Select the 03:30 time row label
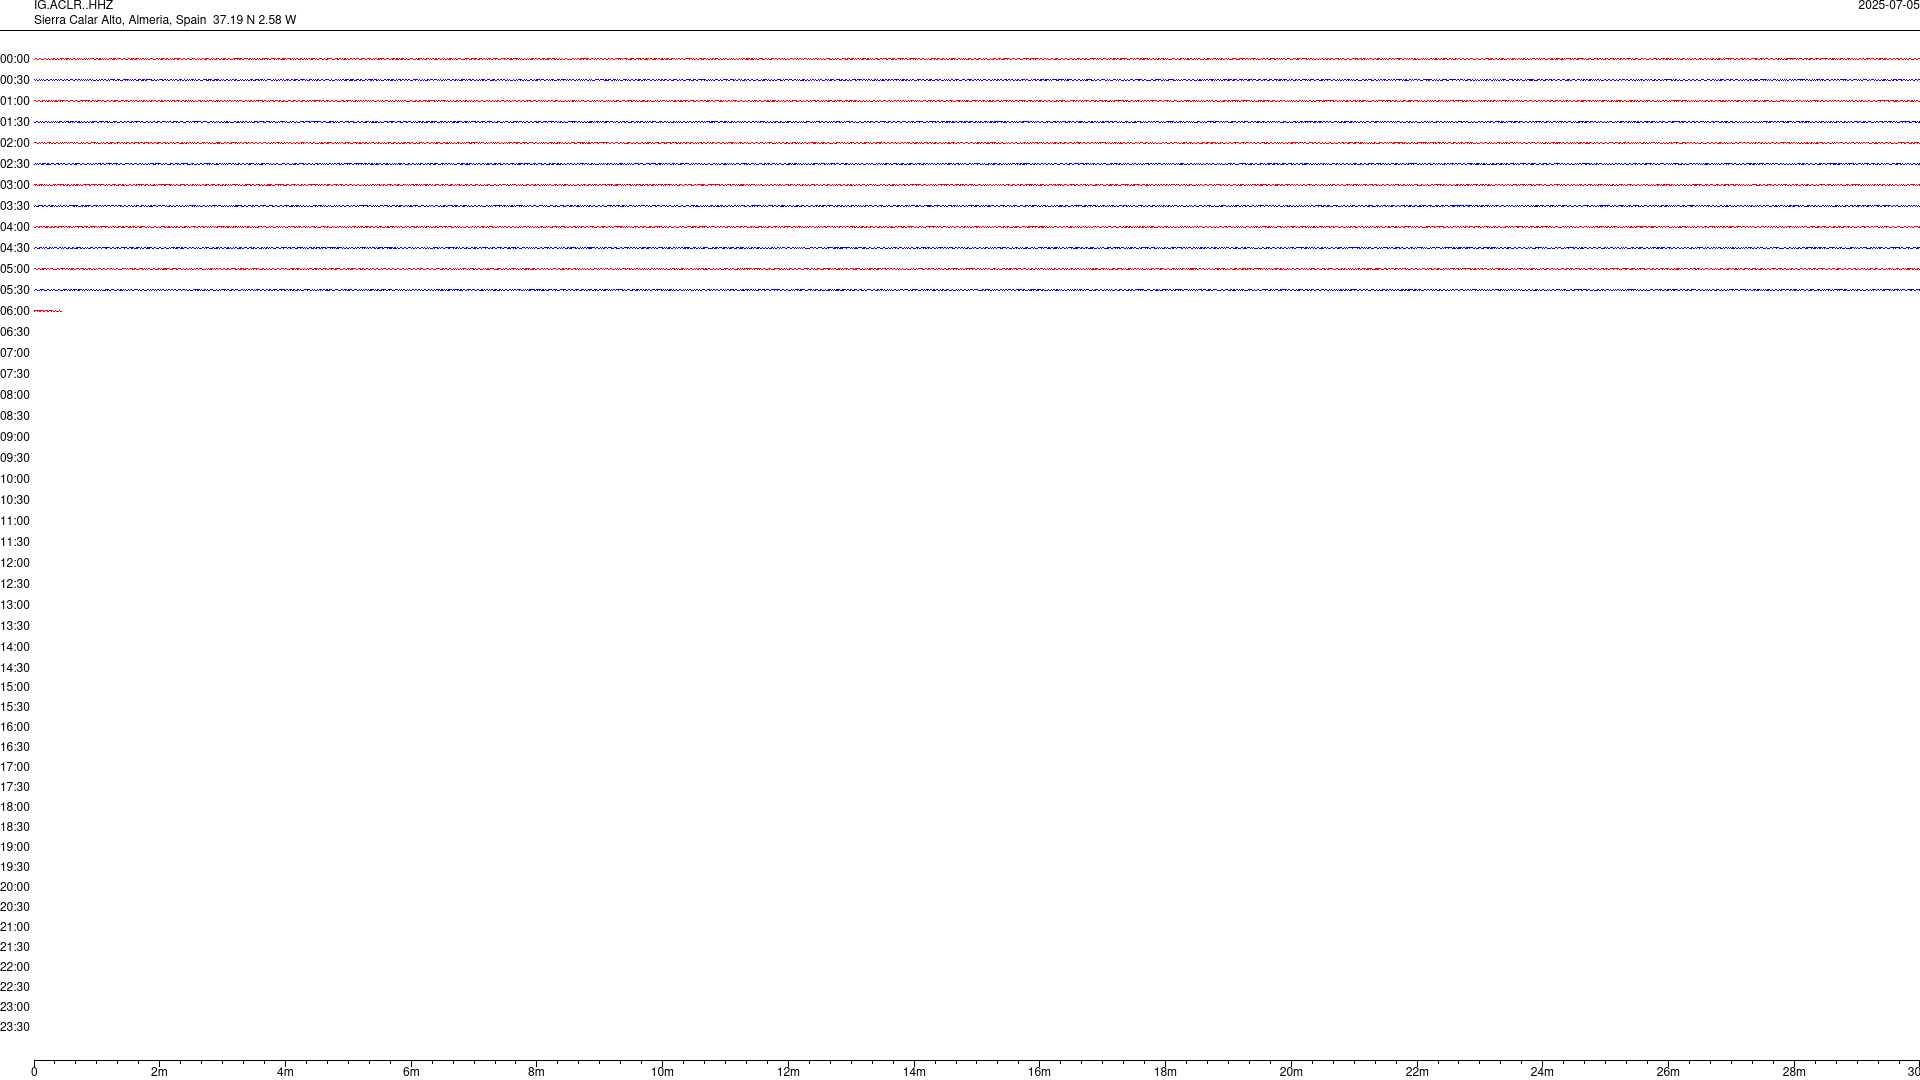1920x1080 pixels. pos(15,206)
